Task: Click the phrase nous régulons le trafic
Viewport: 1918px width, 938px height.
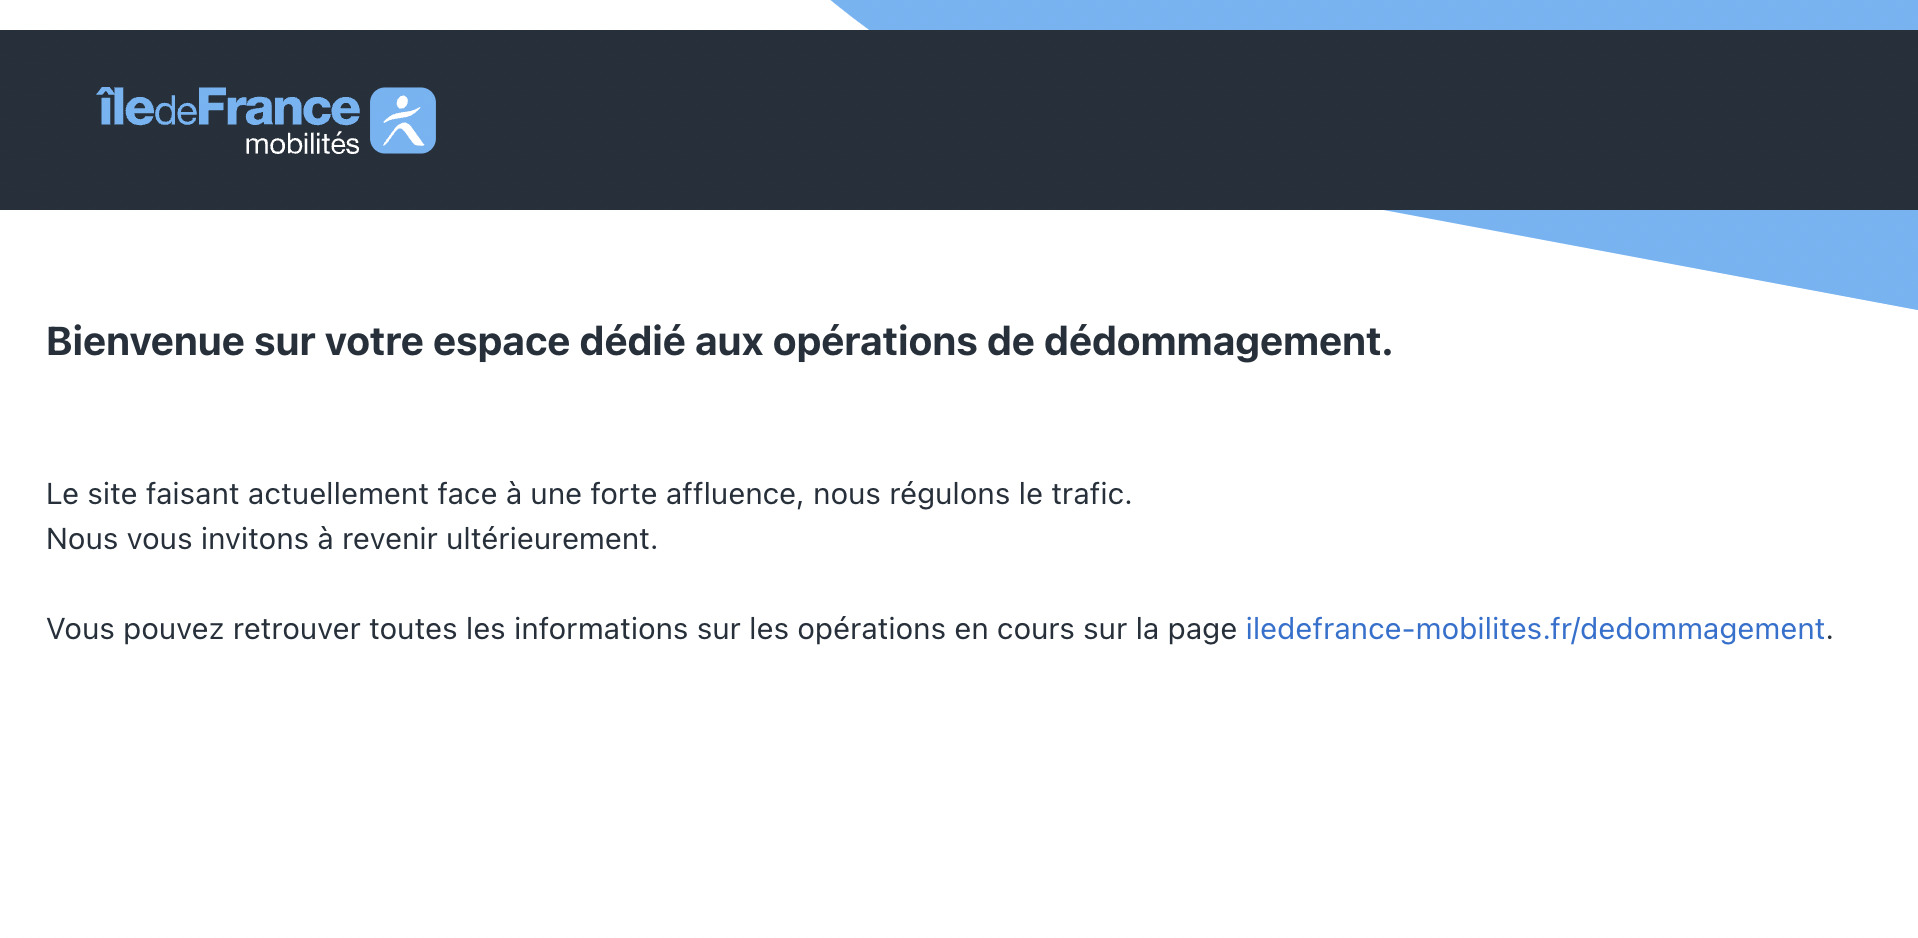Action: click(972, 494)
